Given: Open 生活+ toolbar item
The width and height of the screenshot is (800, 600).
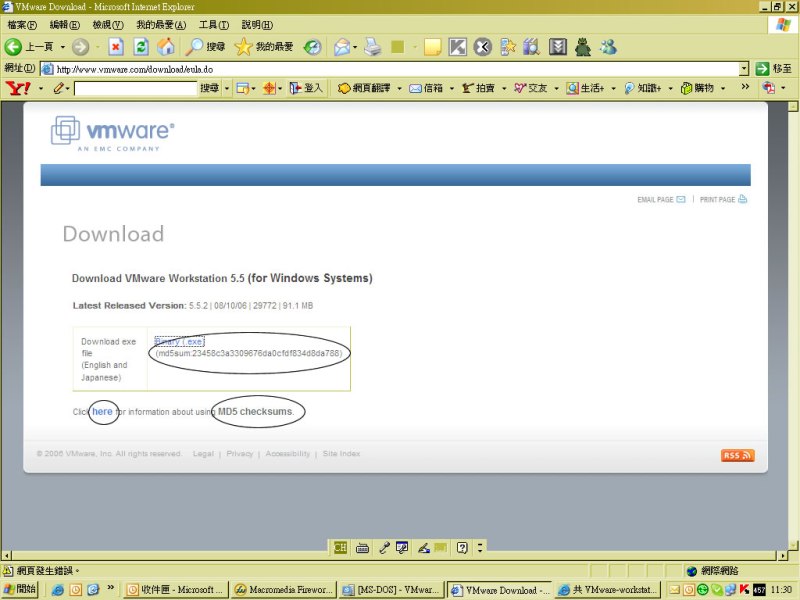Looking at the screenshot, I should click(586, 88).
